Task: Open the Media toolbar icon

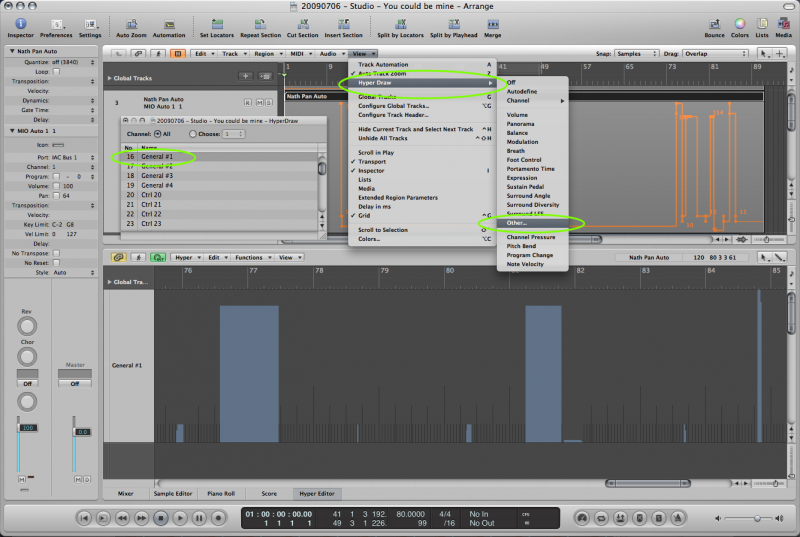Action: pyautogui.click(x=783, y=24)
